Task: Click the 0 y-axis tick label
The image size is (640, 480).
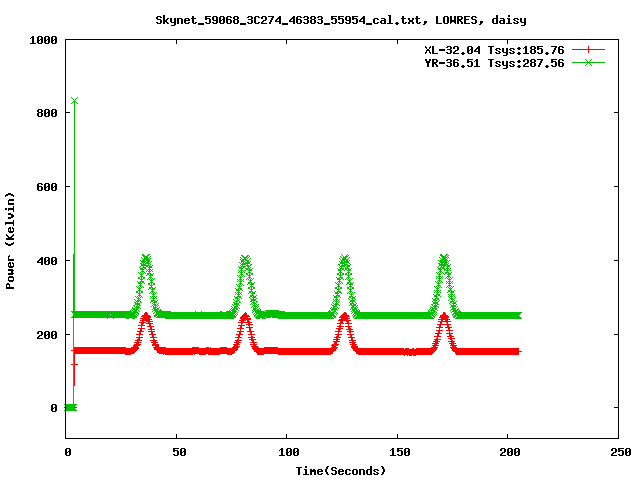Action: point(54,408)
